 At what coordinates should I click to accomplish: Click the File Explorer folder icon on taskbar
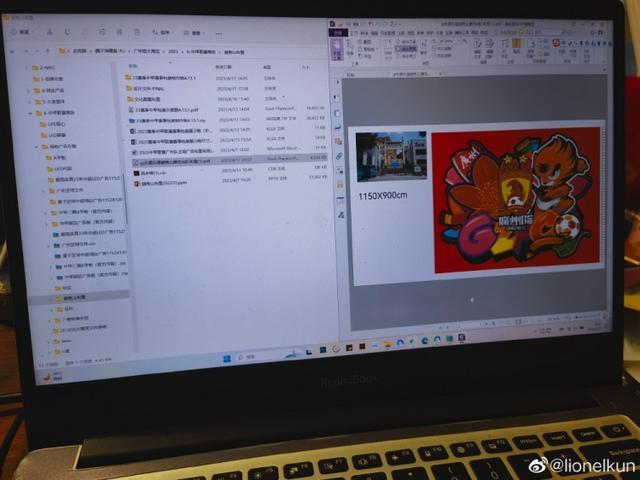coord(387,344)
